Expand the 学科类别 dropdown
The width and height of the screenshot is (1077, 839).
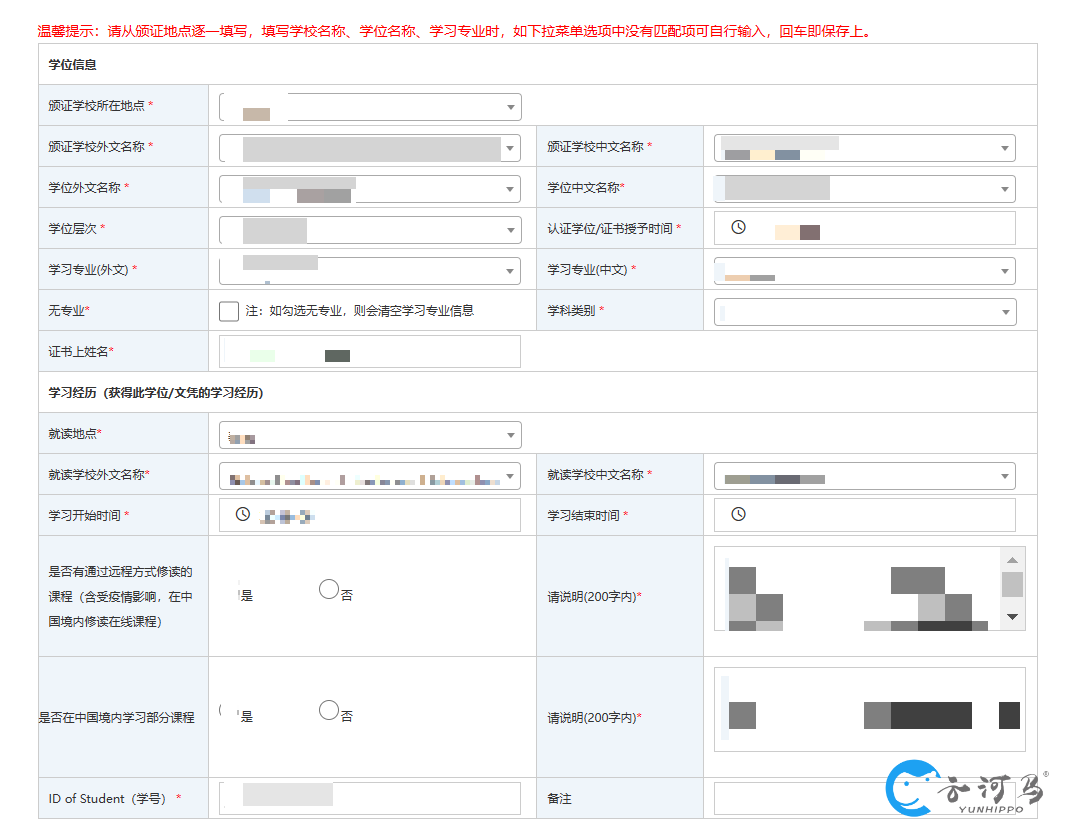[x=865, y=312]
